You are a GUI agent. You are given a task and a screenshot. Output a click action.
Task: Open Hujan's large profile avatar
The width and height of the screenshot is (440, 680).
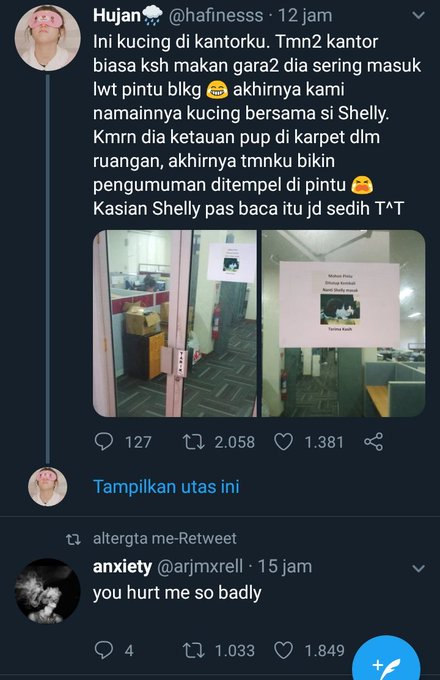(x=48, y=38)
